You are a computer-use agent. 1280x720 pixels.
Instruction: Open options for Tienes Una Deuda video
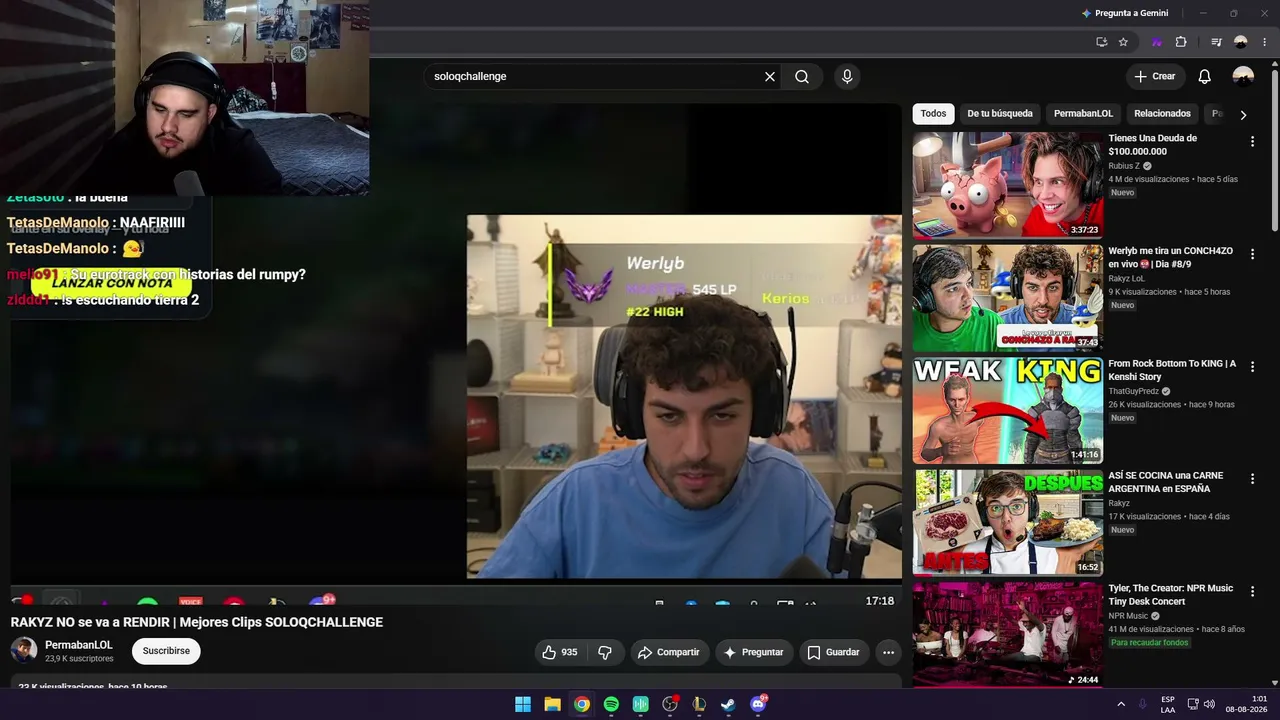click(x=1252, y=142)
